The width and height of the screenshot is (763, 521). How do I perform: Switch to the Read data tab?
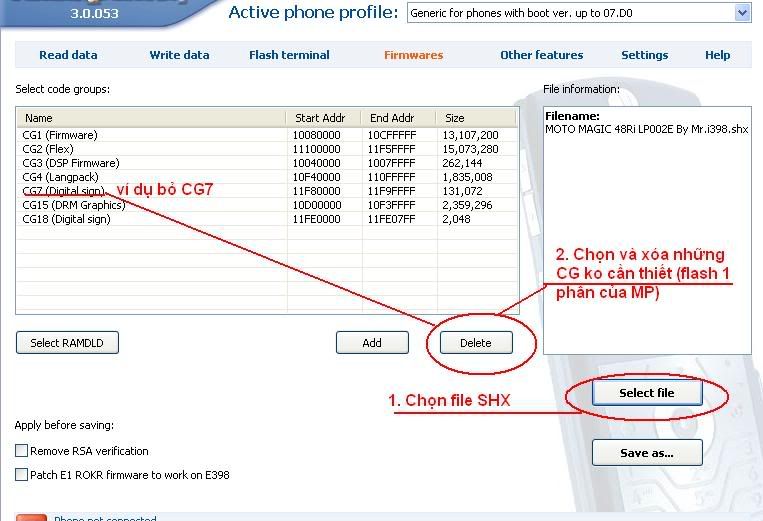coord(68,55)
